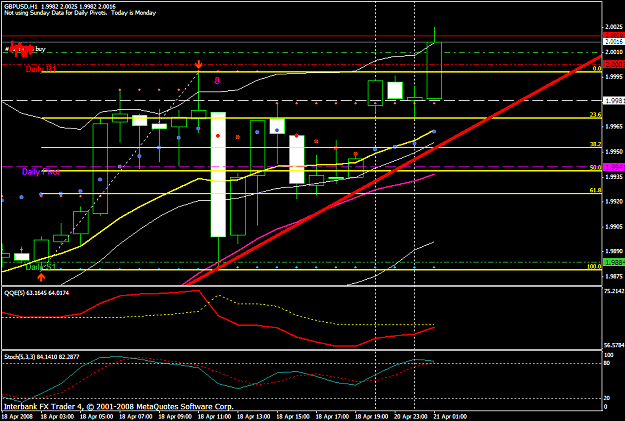
Task: Click the 0.0 Fibonacci level label
Action: (597, 69)
